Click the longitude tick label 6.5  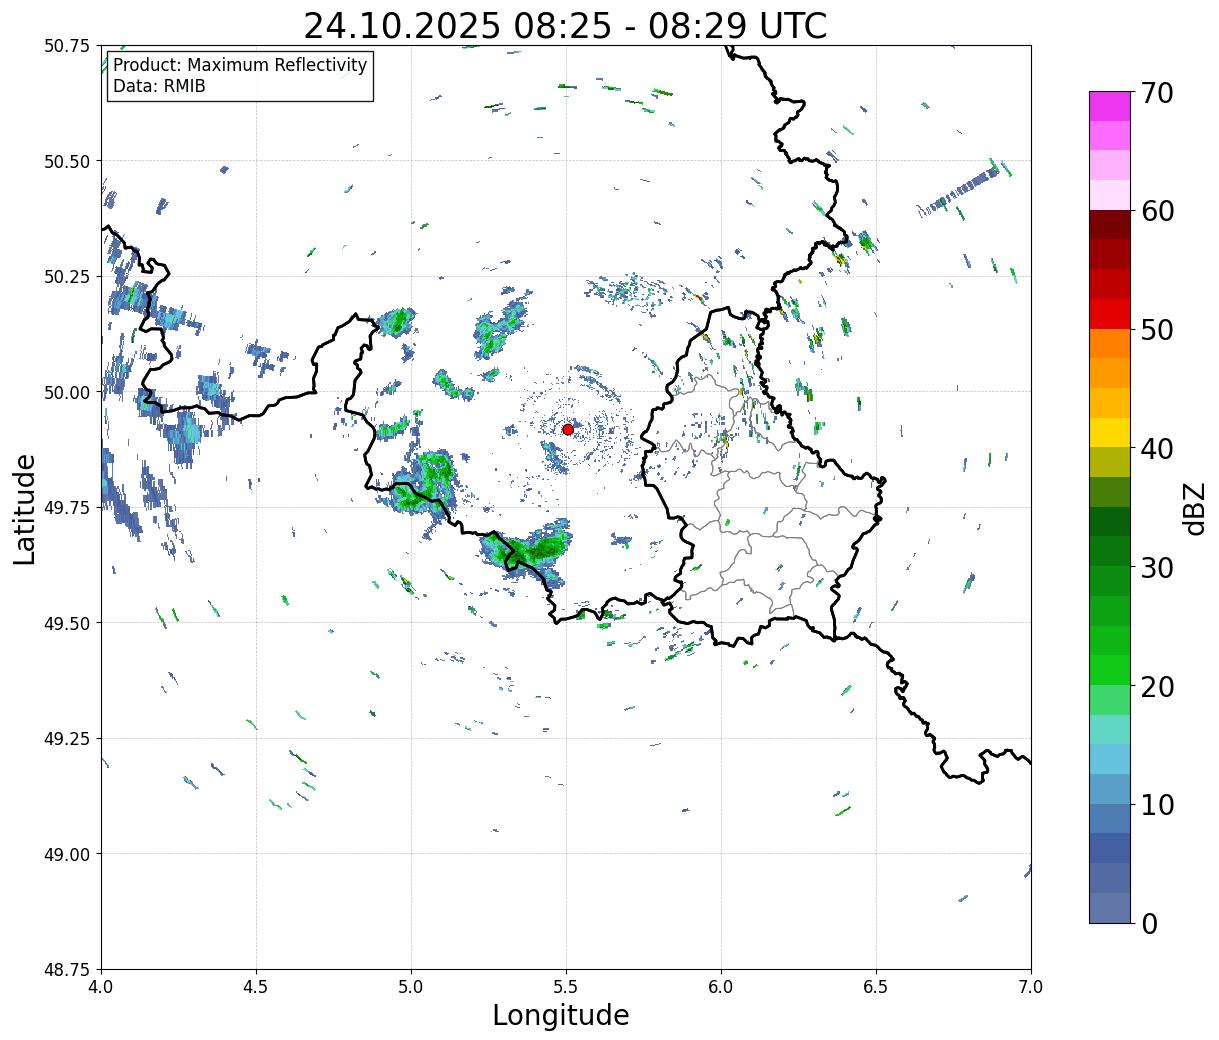click(876, 987)
